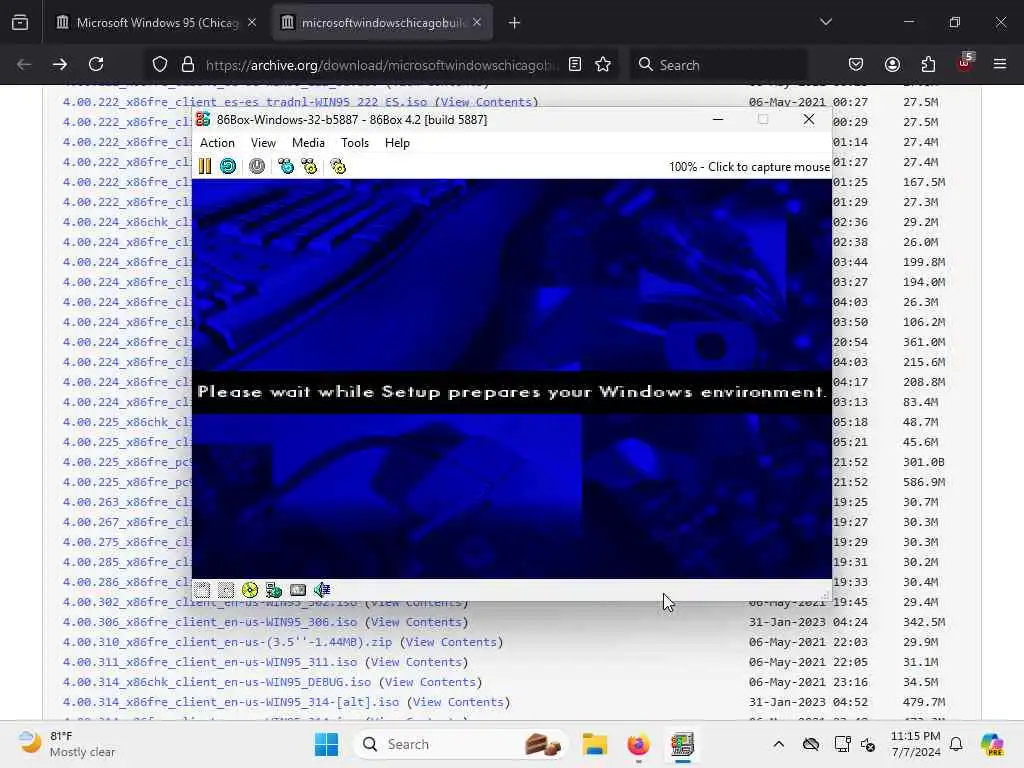Click emulator screen to capture mouse
This screenshot has height=768, width=1024.
coord(511,379)
